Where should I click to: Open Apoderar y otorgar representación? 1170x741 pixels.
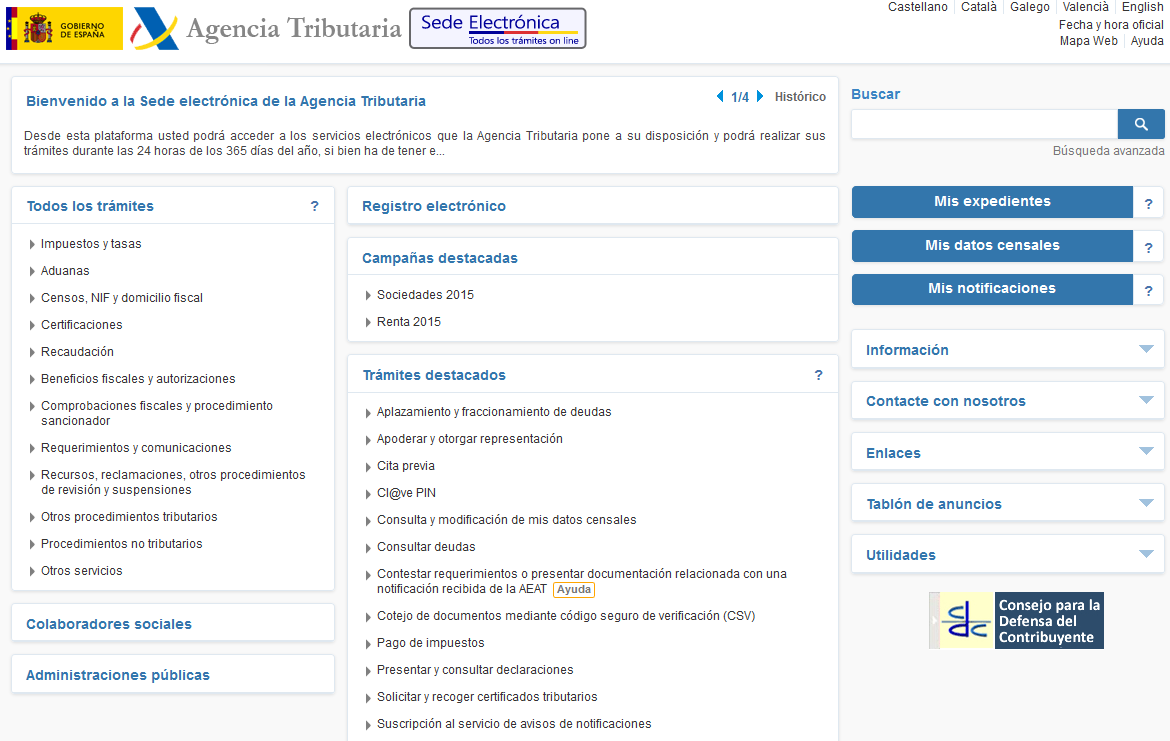[470, 439]
